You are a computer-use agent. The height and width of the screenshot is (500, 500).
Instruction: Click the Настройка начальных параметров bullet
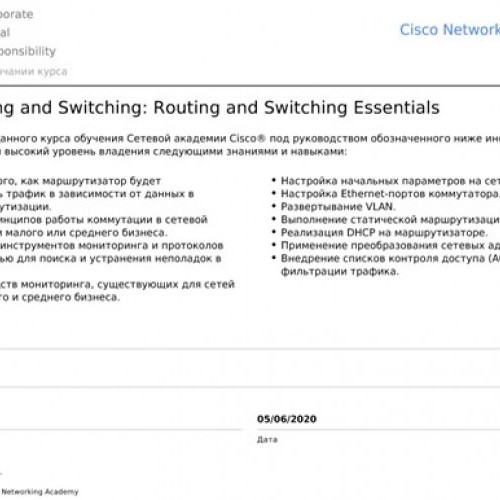click(x=390, y=181)
